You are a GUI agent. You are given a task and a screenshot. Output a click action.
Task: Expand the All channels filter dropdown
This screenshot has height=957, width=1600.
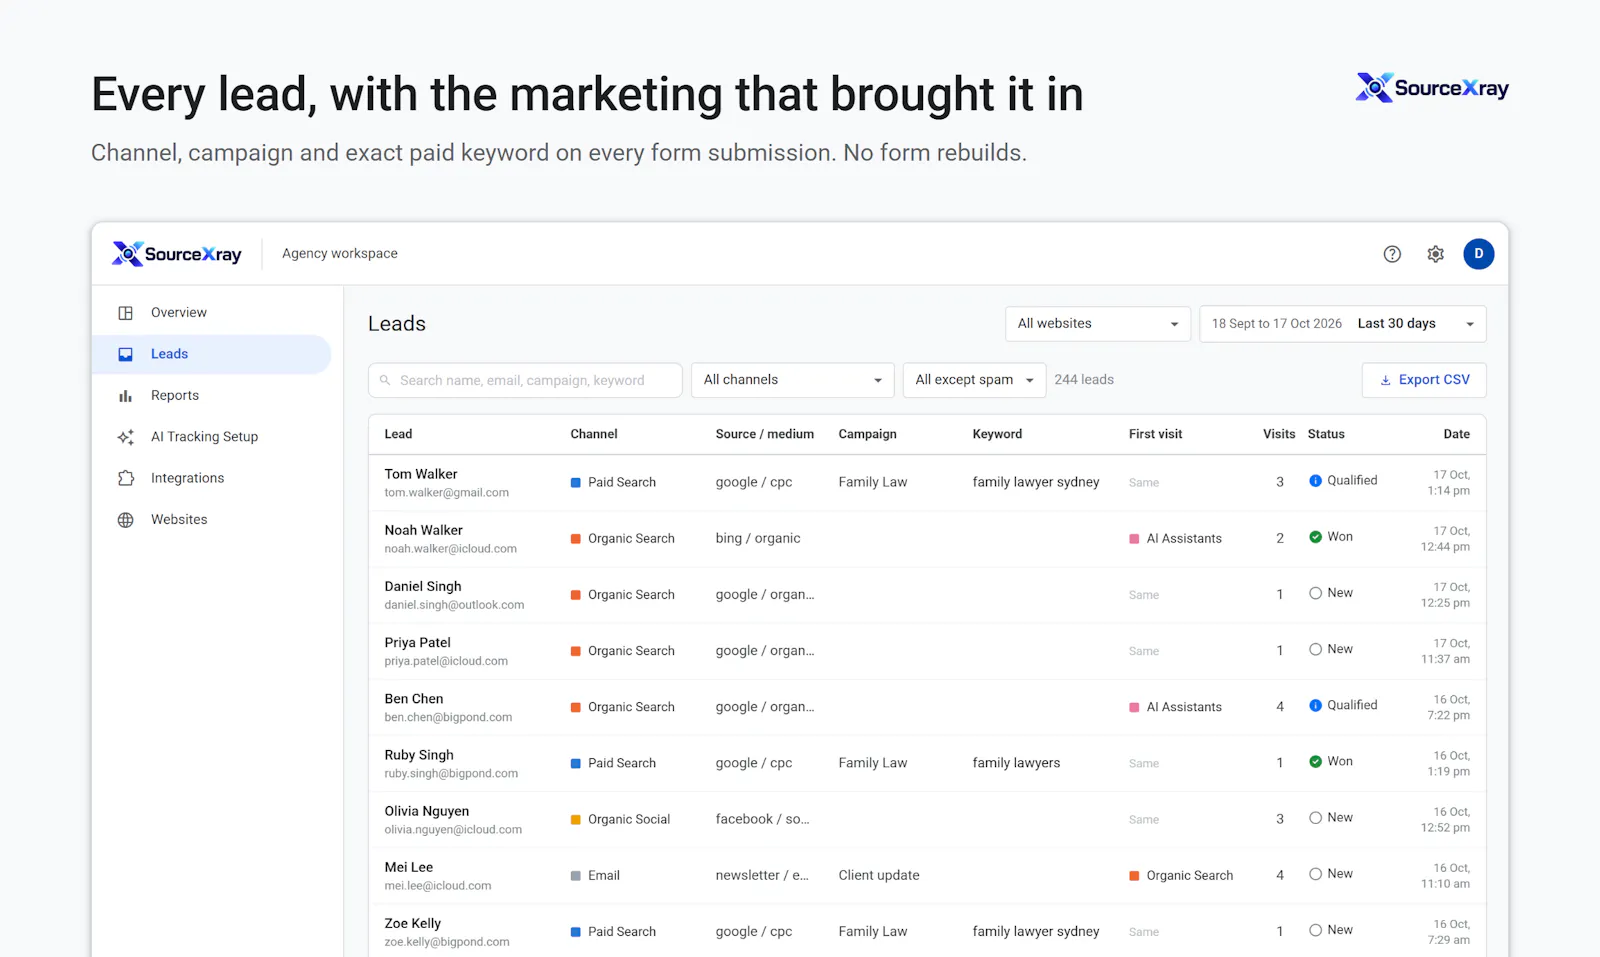coord(793,380)
